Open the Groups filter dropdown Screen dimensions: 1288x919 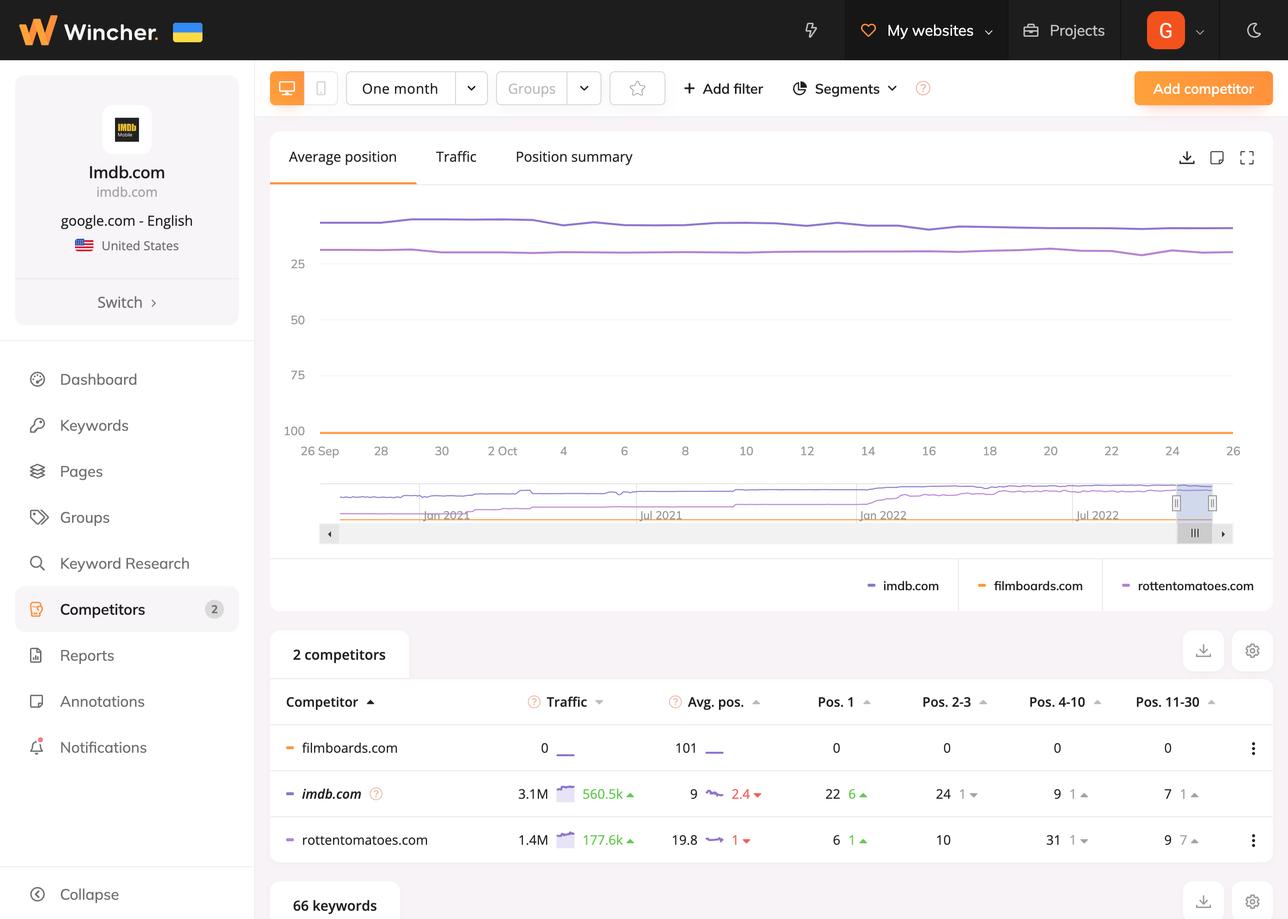583,89
